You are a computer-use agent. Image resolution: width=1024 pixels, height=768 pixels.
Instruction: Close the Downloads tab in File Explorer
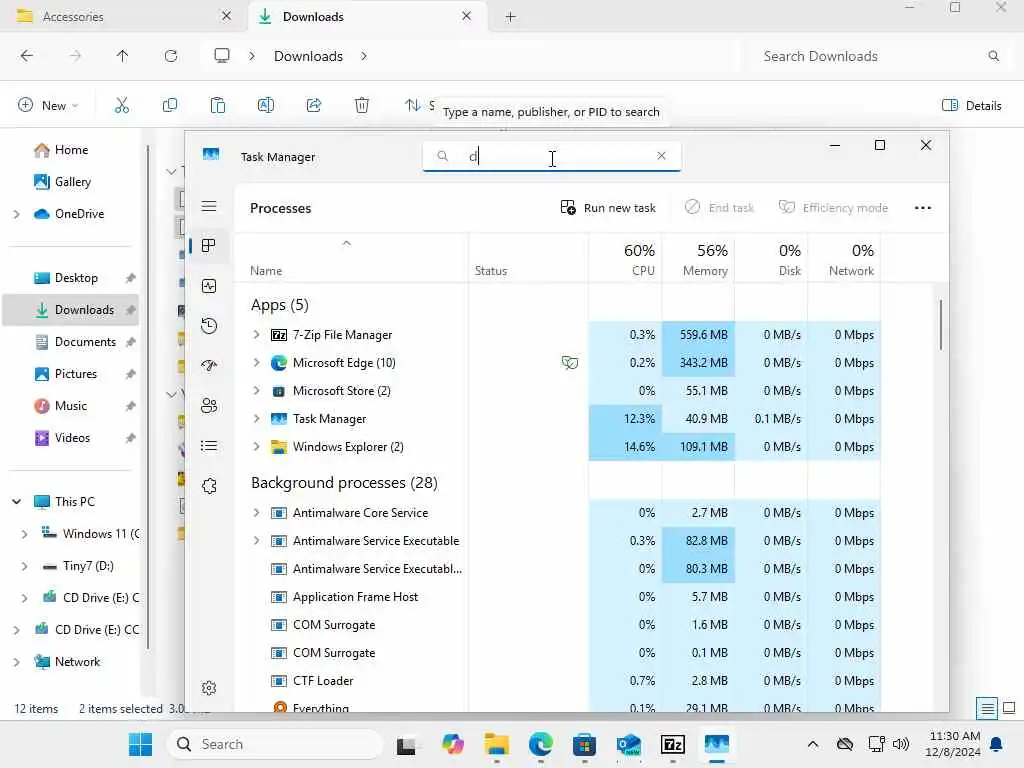point(466,16)
